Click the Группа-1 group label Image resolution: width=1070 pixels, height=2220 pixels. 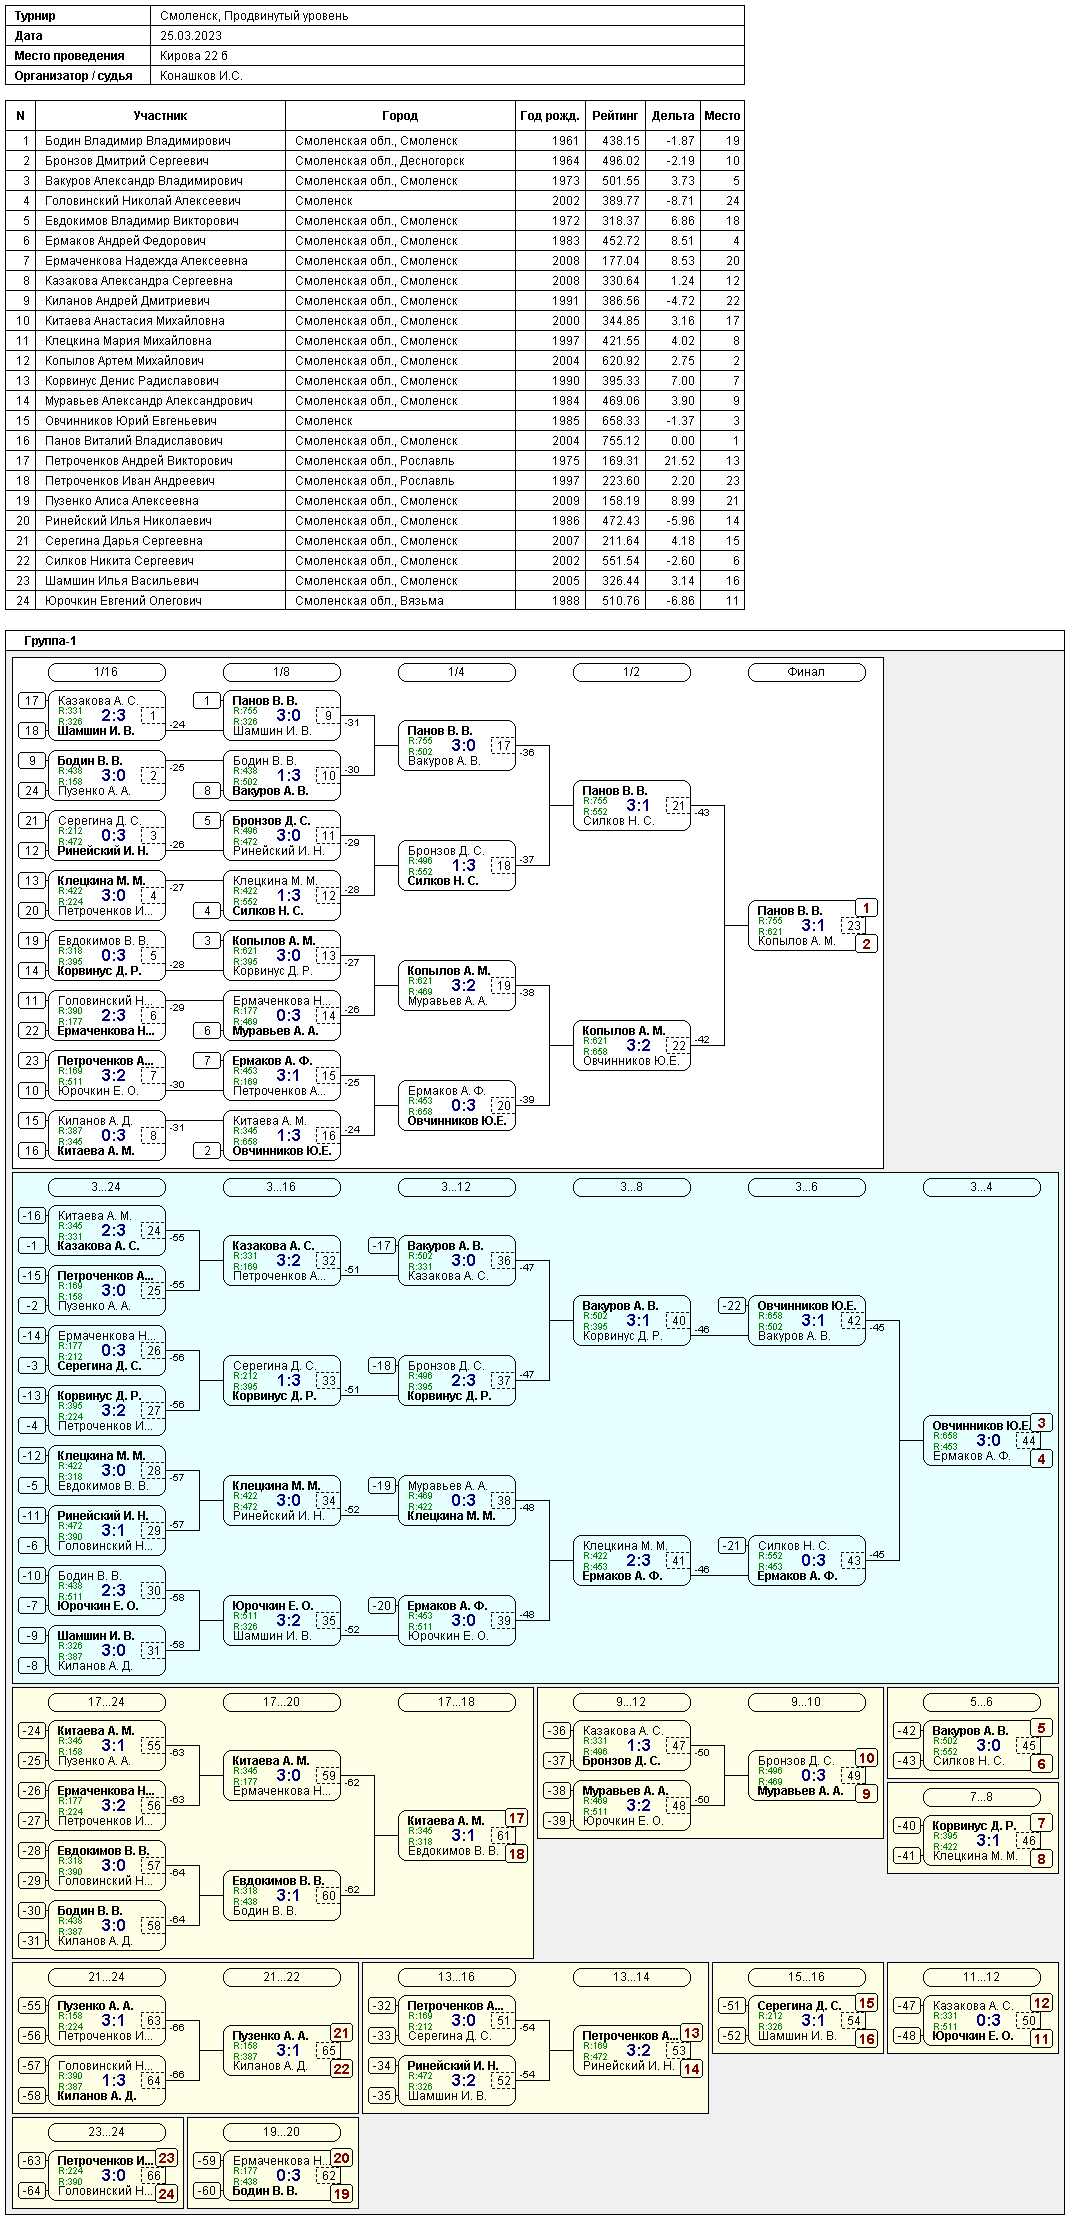click(x=50, y=641)
